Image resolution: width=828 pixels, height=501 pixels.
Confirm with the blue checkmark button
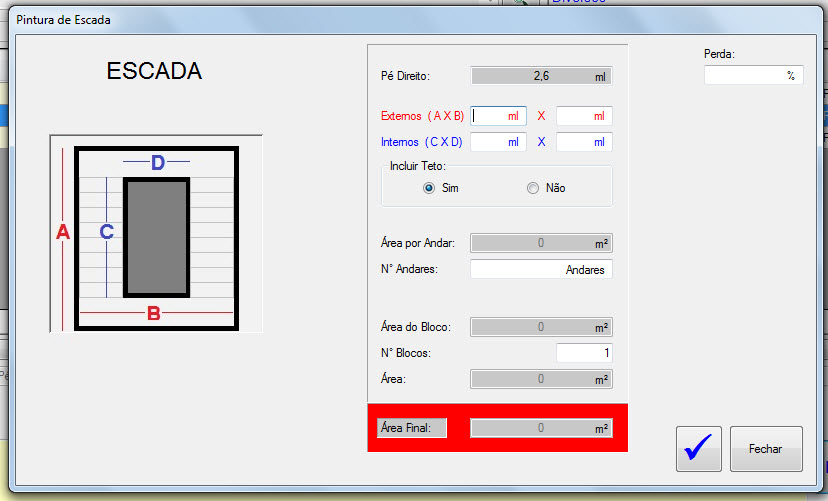click(x=699, y=449)
